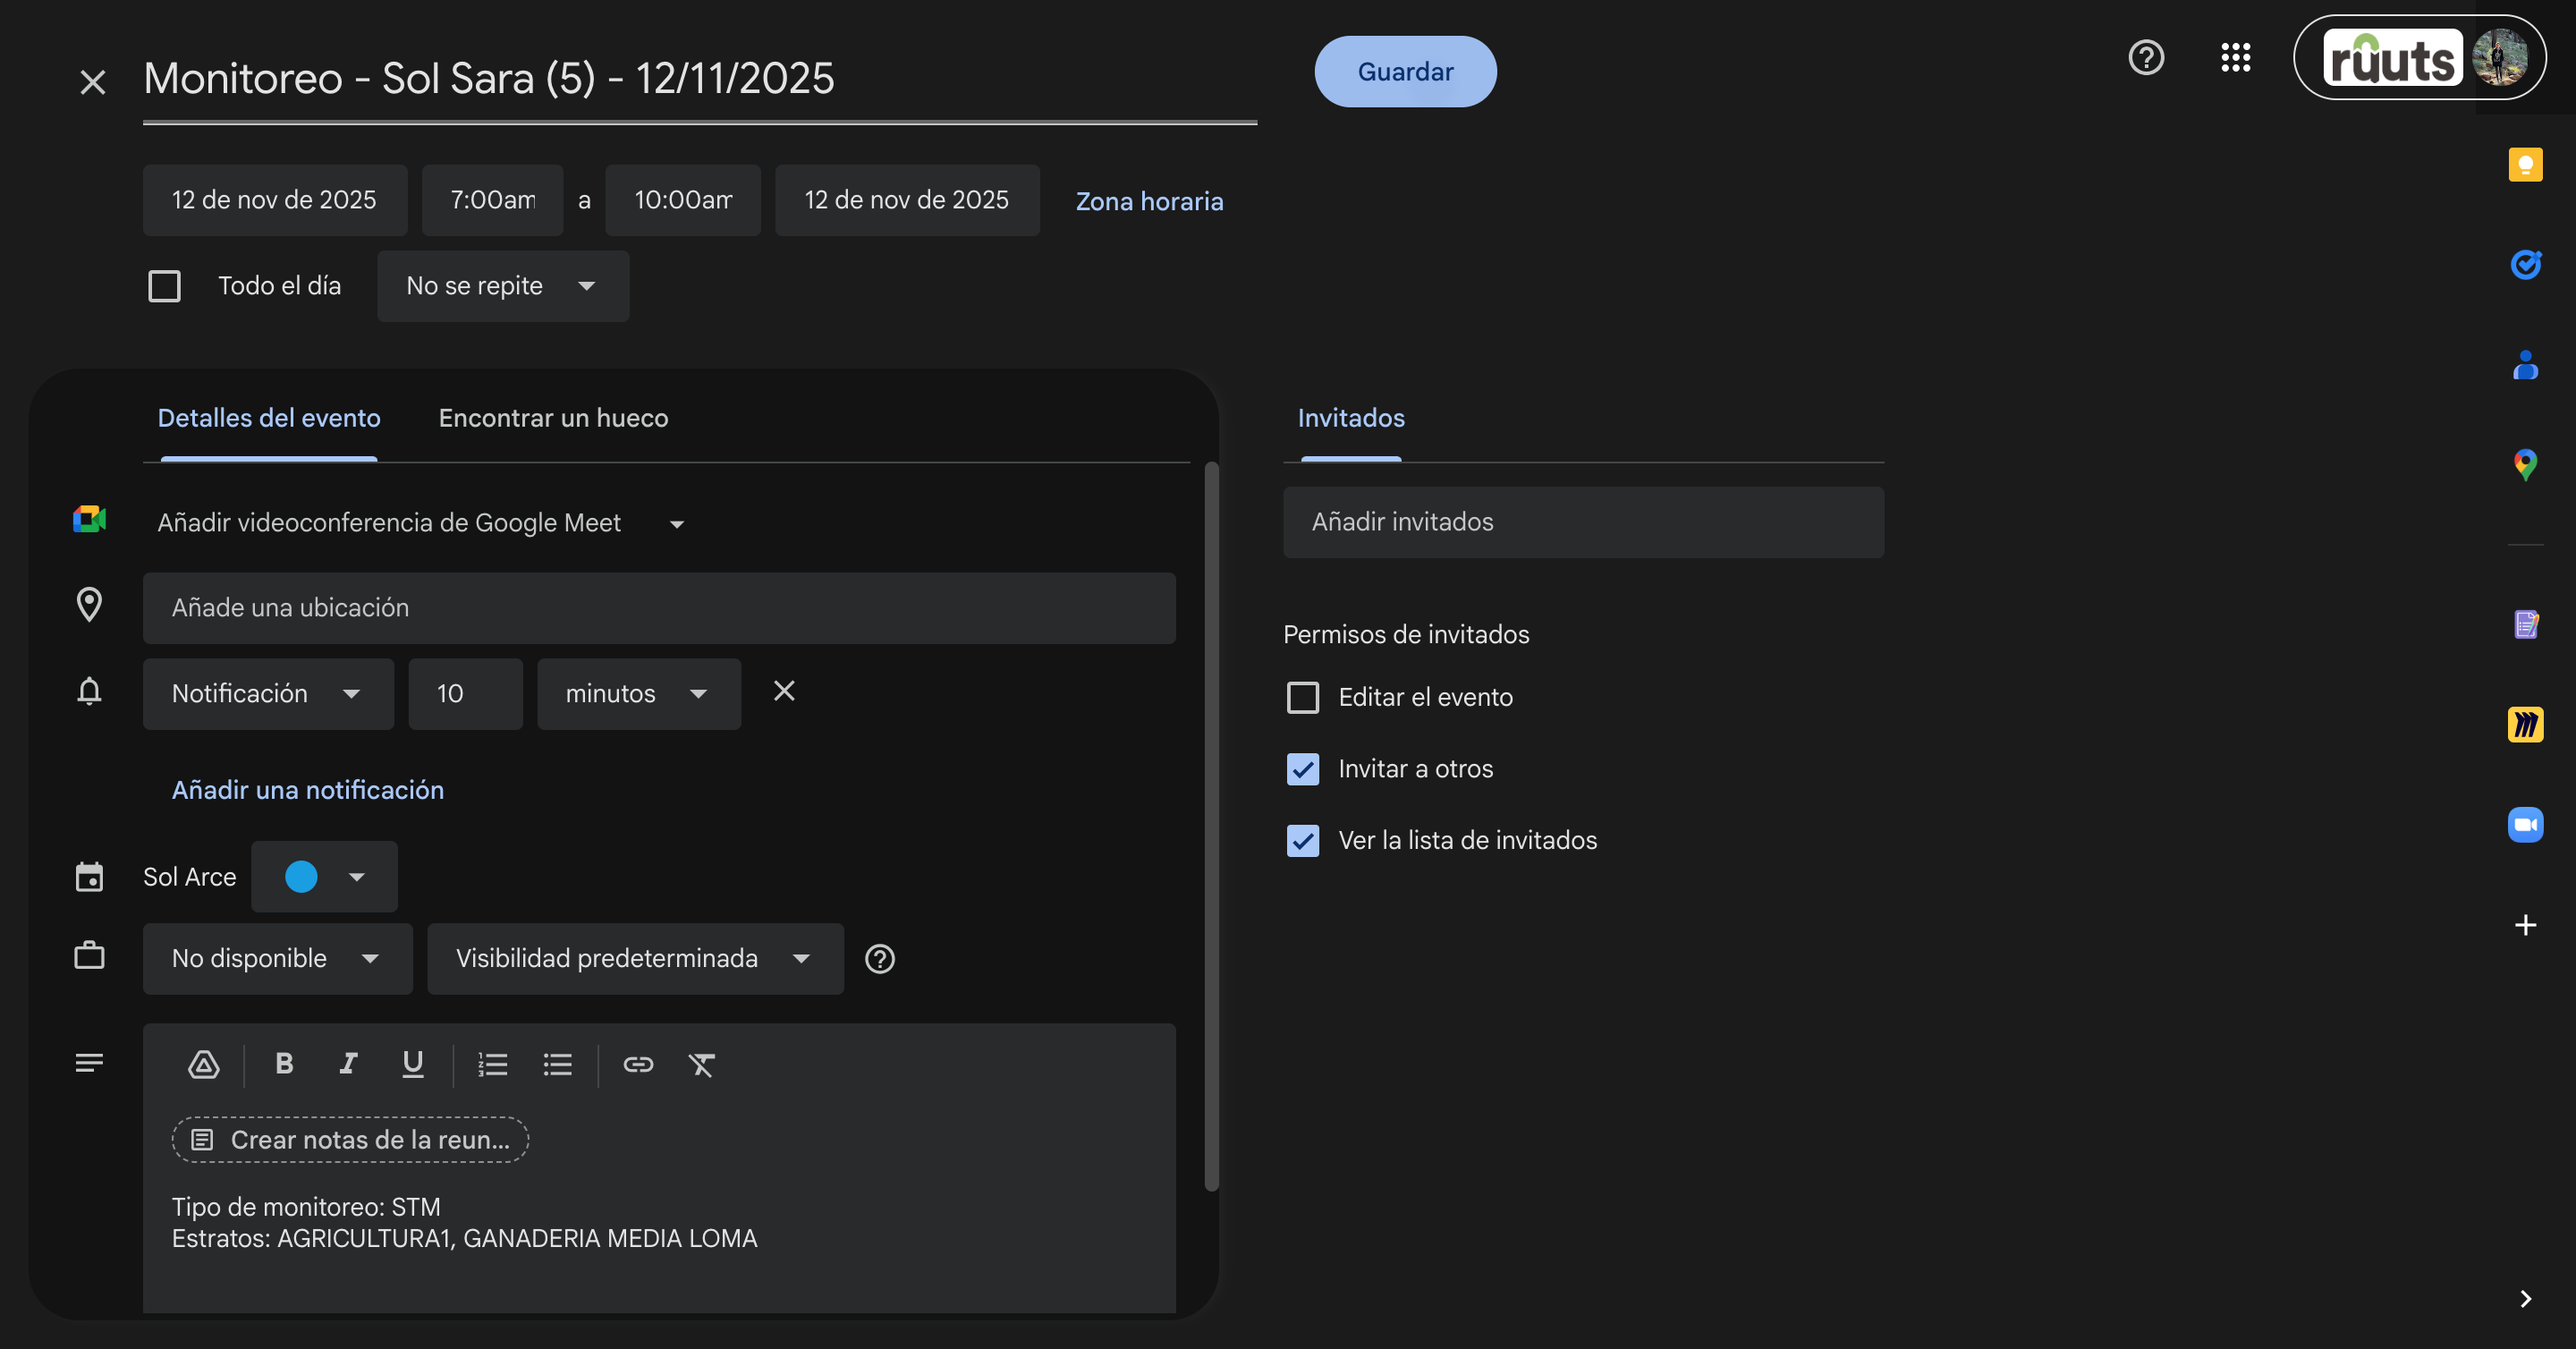Open Google Maps side panel icon

(x=2525, y=464)
